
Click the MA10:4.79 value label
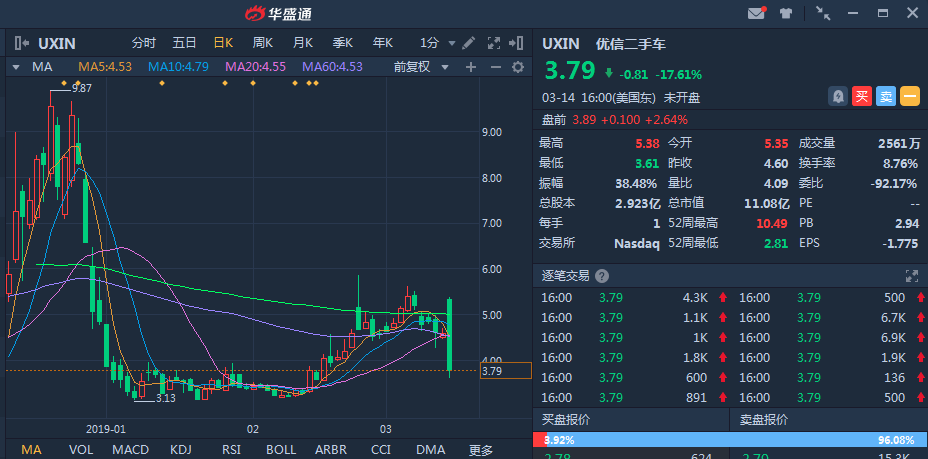pyautogui.click(x=178, y=67)
